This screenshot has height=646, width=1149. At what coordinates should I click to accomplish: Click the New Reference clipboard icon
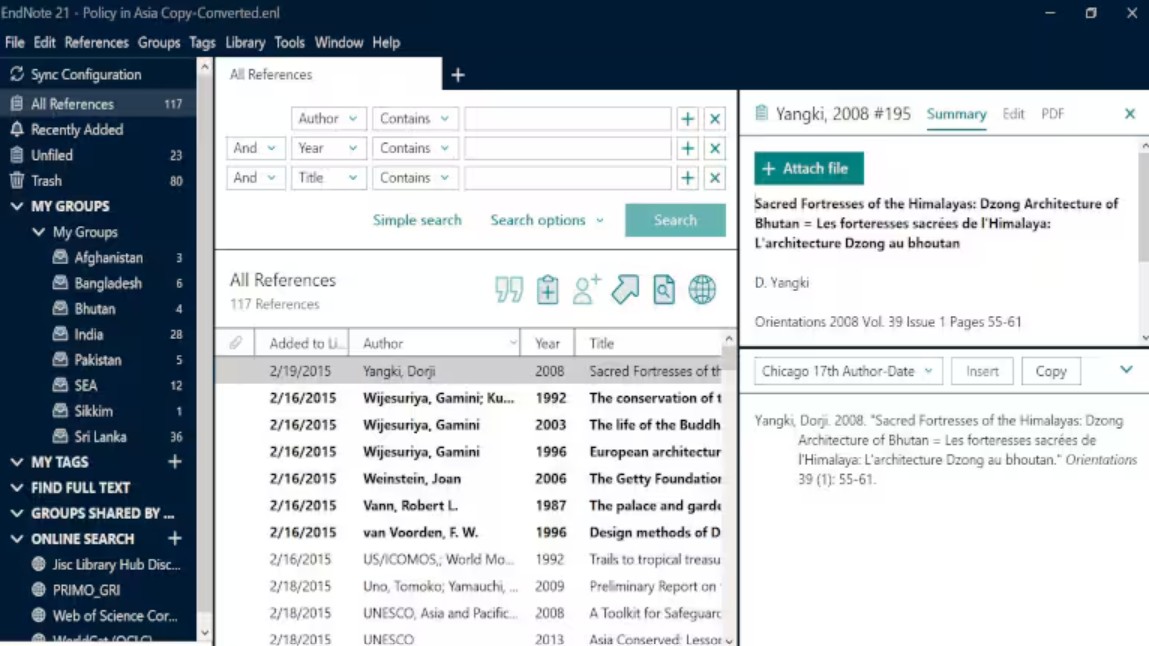547,290
